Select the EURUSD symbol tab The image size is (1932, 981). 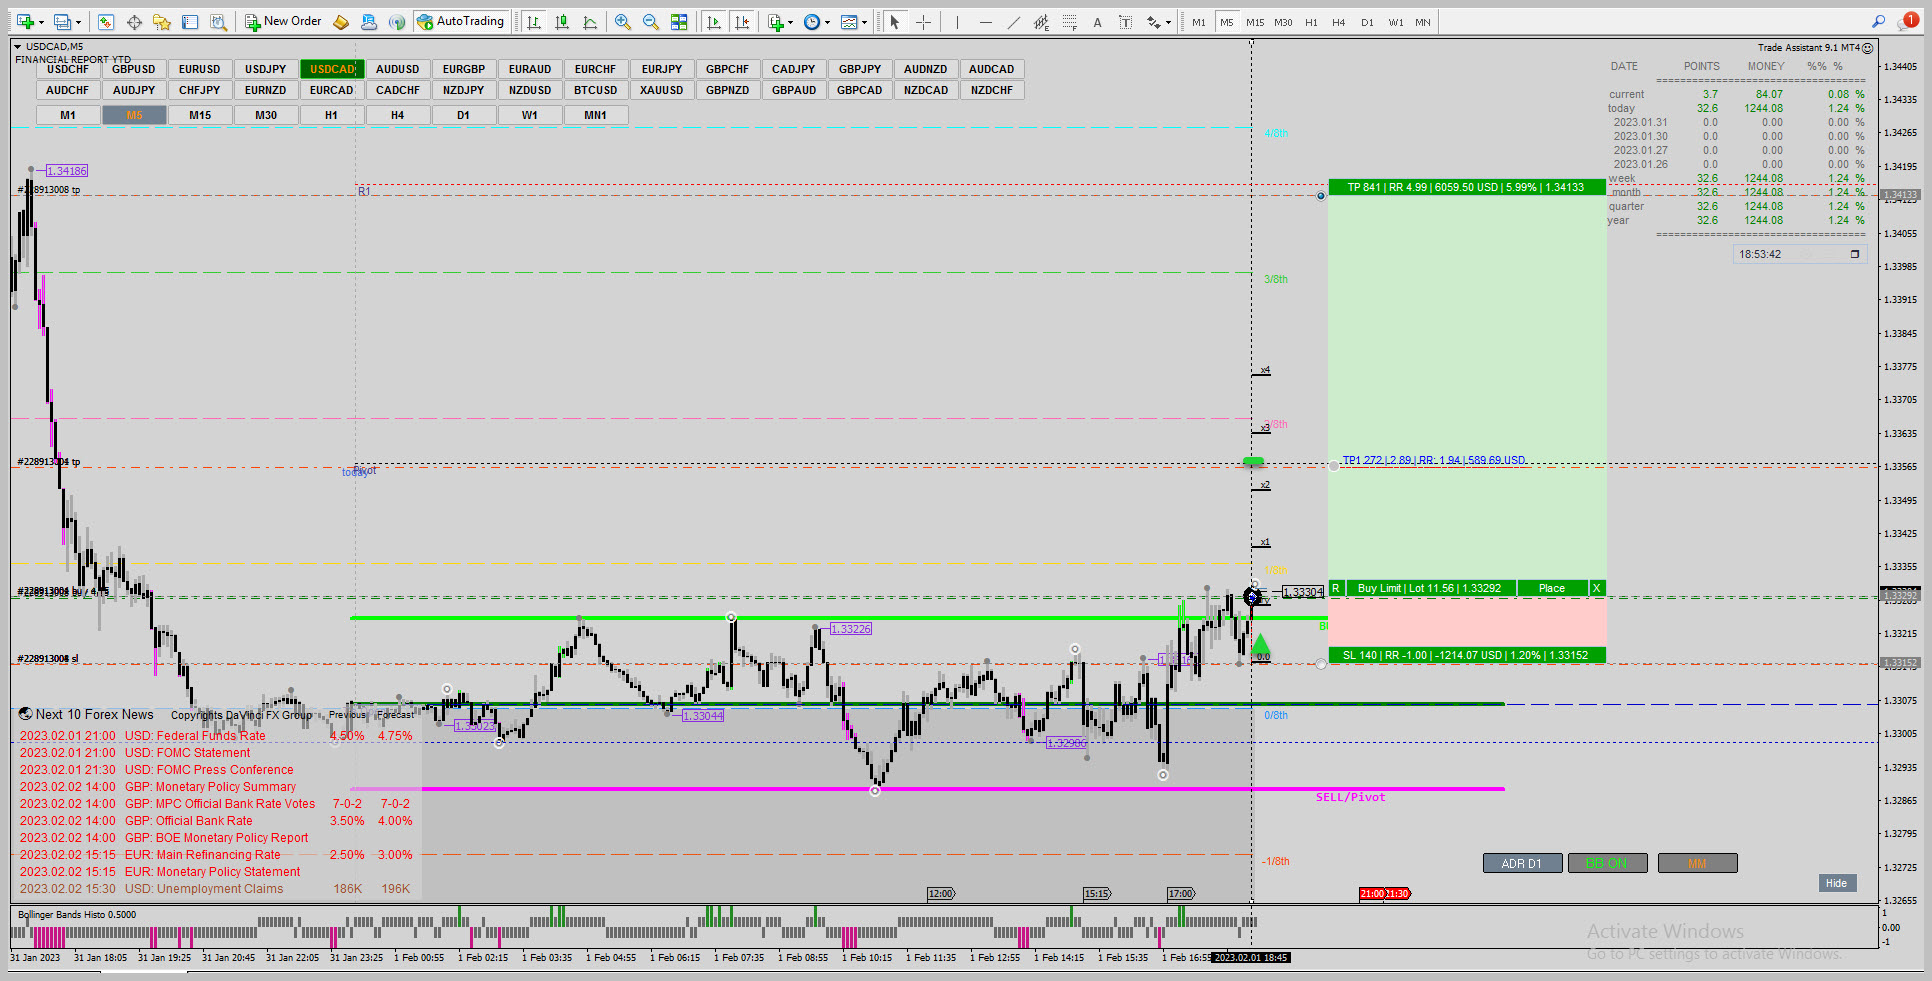click(x=200, y=69)
